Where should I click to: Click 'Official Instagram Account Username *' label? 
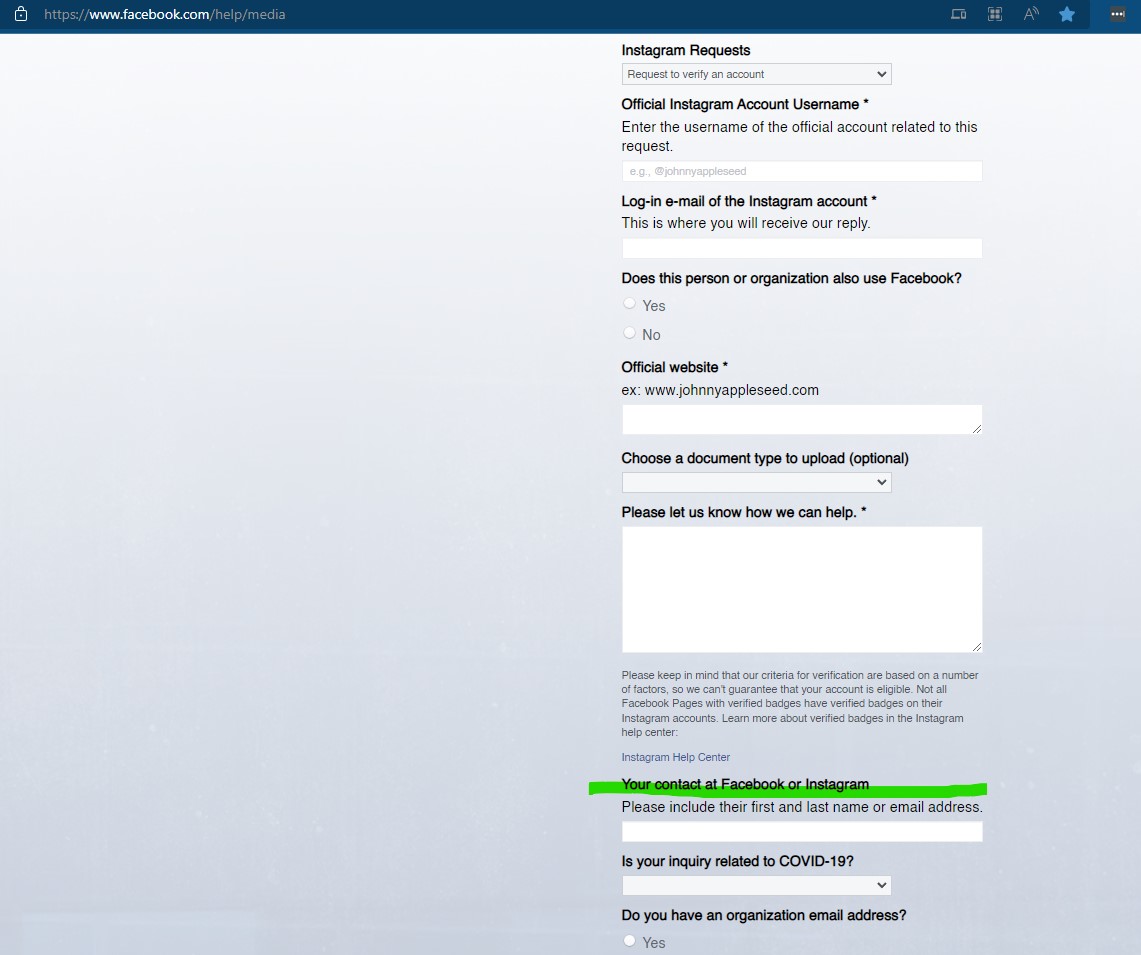click(744, 104)
